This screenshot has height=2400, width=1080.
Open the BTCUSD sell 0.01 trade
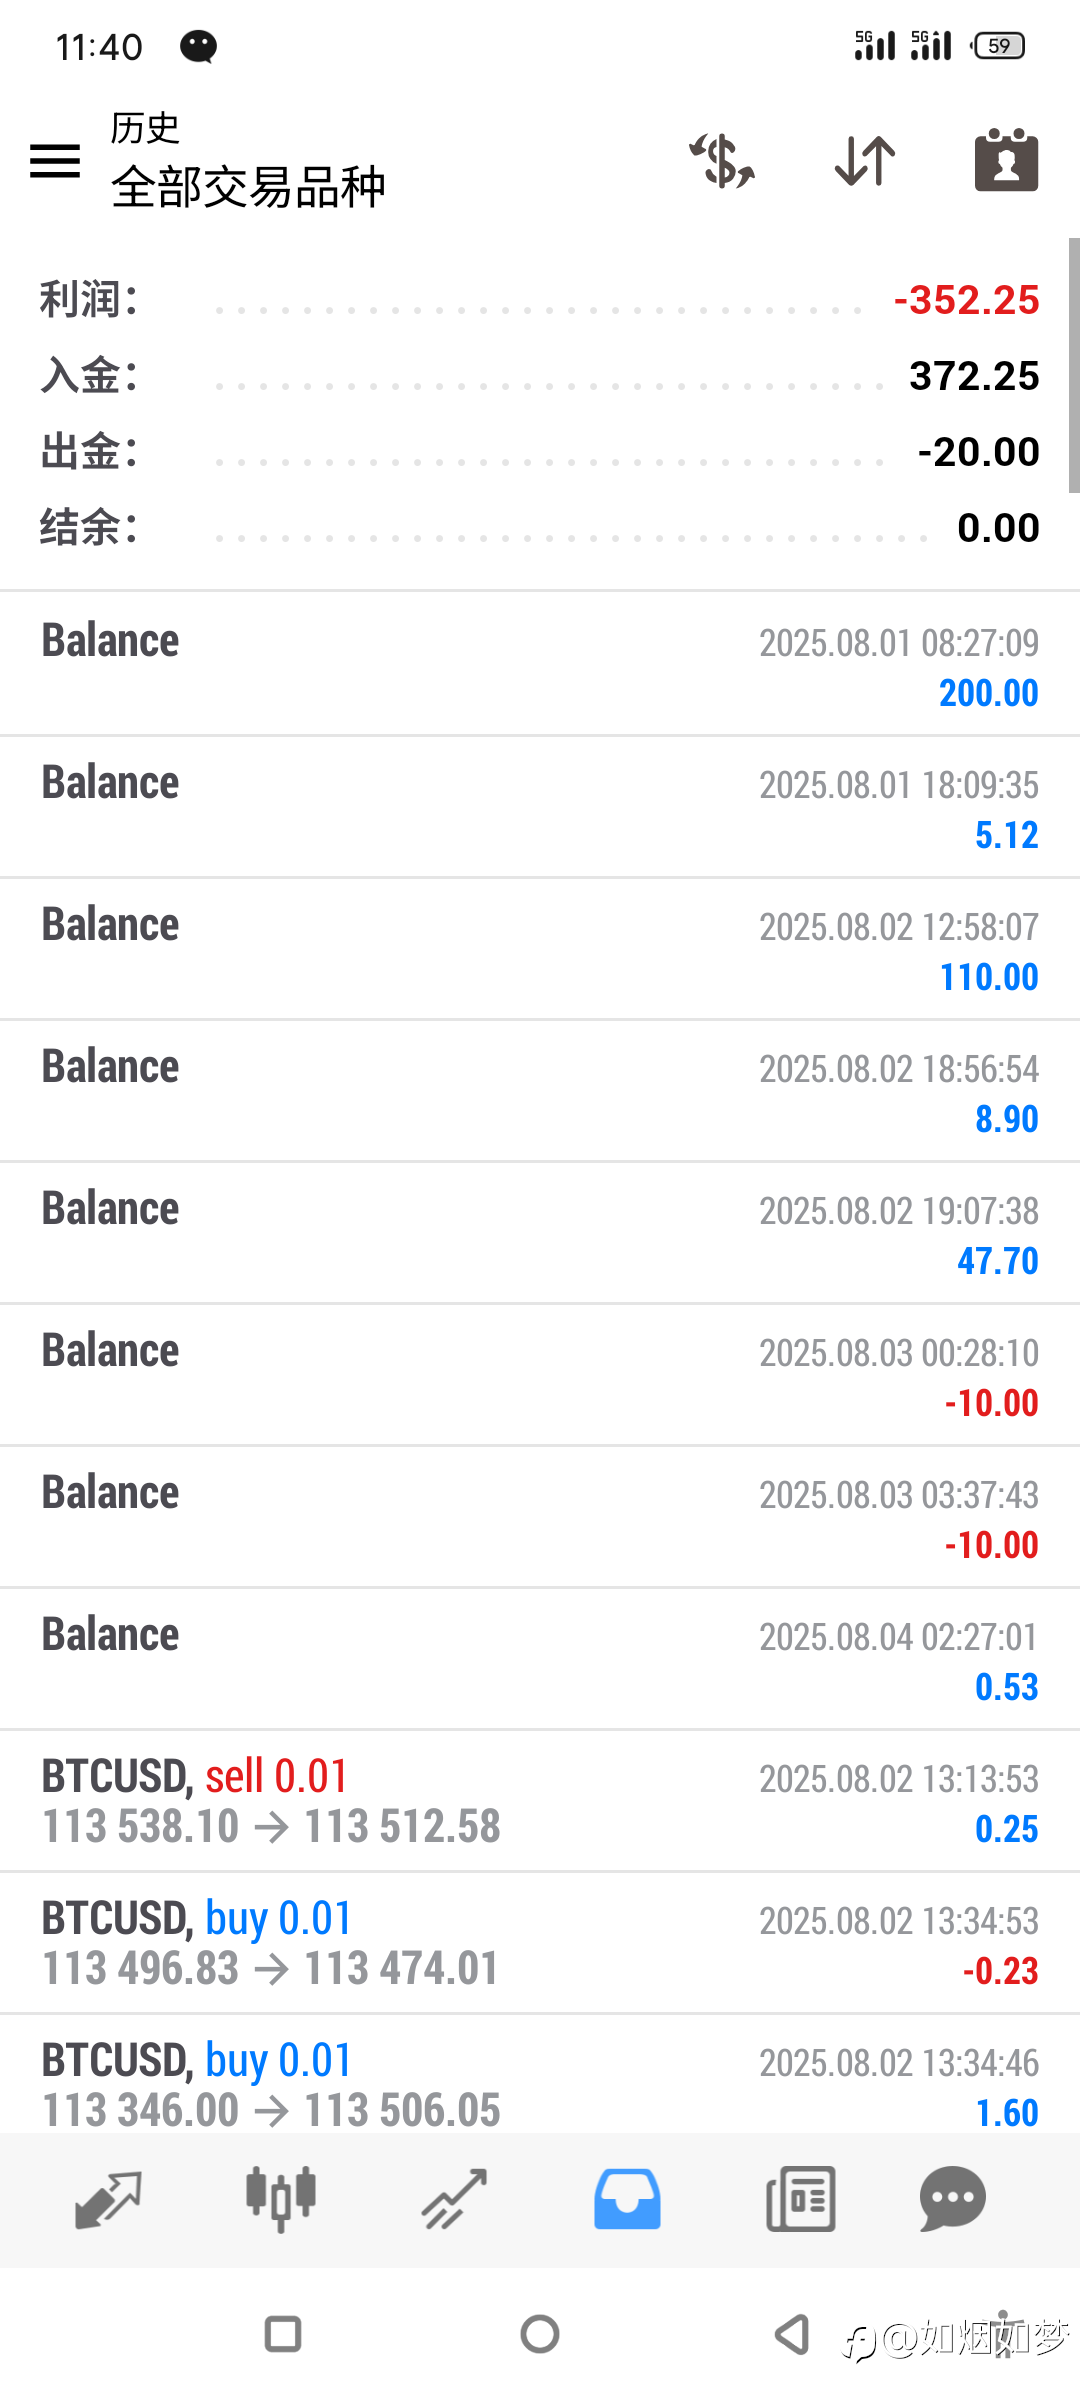(540, 1801)
